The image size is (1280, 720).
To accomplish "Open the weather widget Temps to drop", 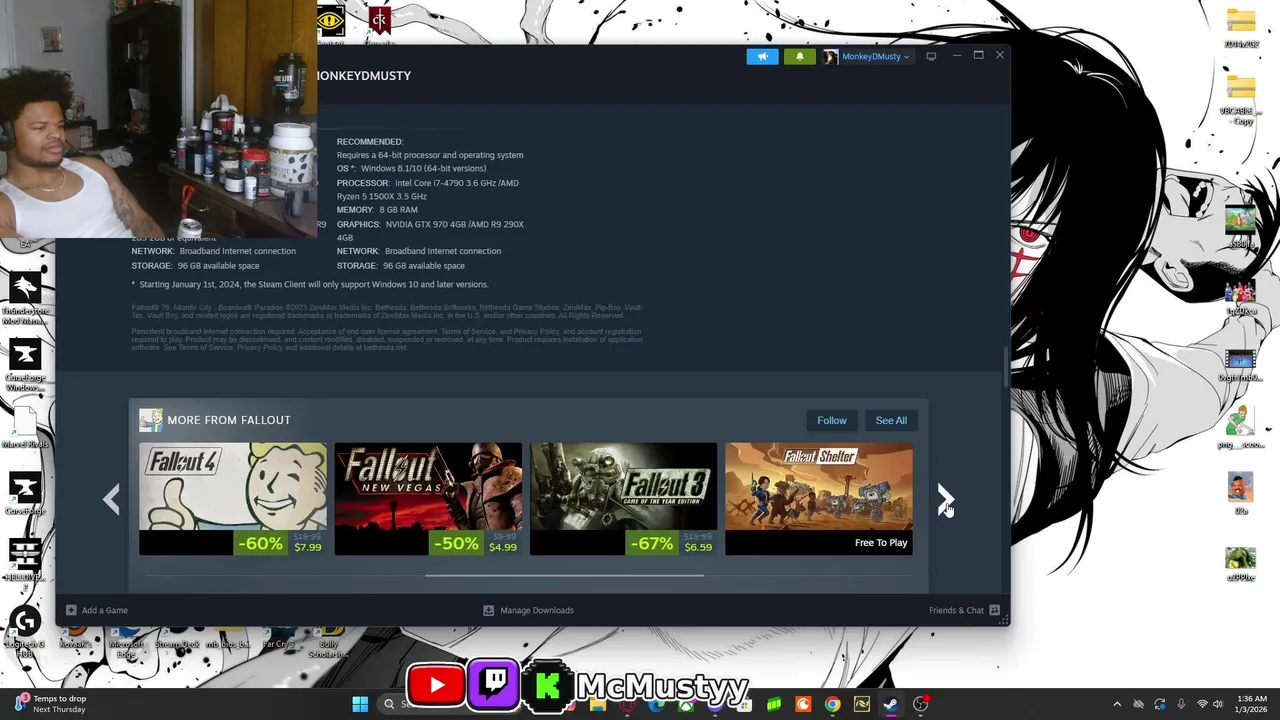I will [x=50, y=704].
